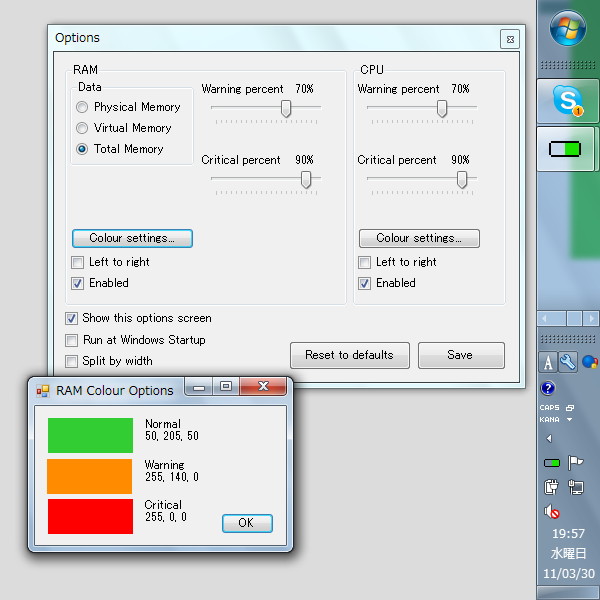Show hidden tray icons arrow
This screenshot has width=600, height=600.
(x=549, y=439)
